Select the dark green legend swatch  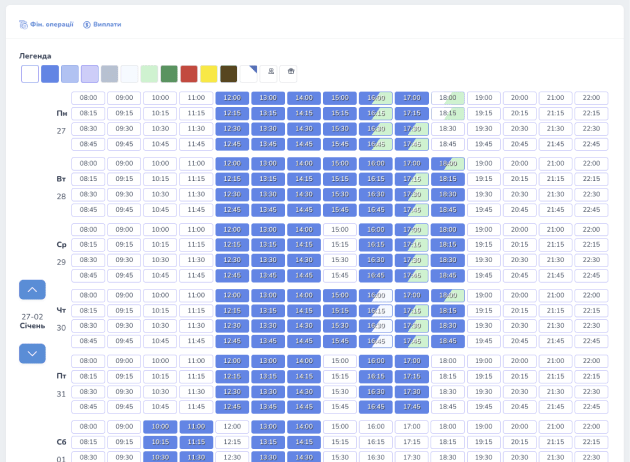coord(169,74)
